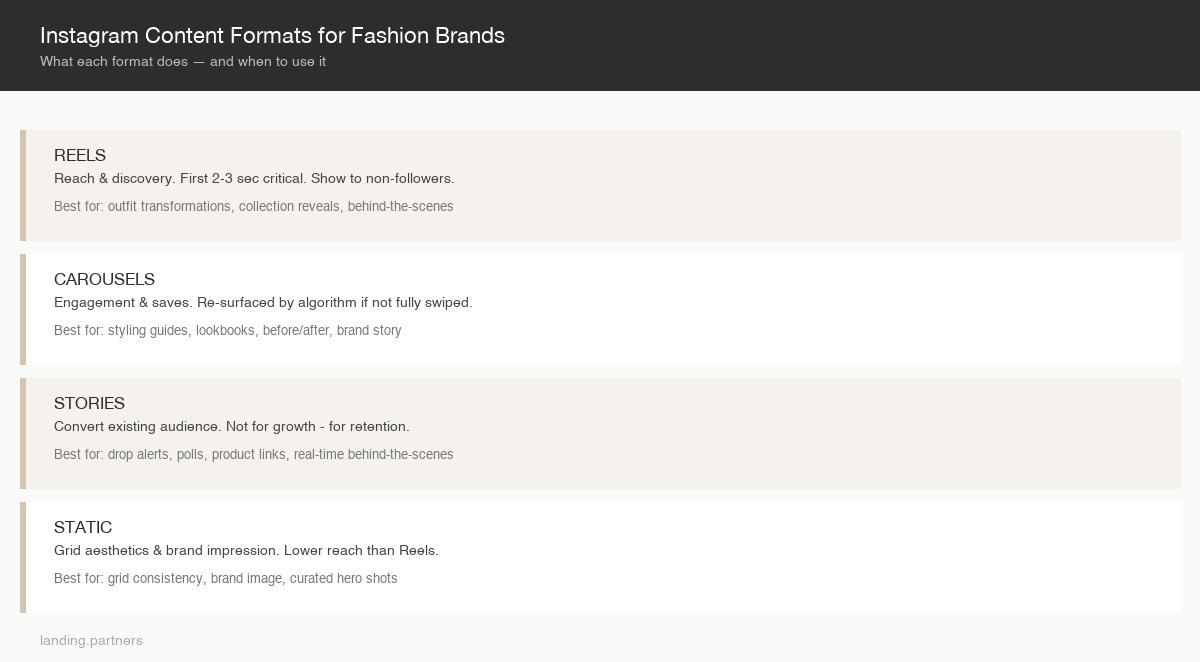Click the subtitle 'What each format does — and when to use it'
This screenshot has width=1200, height=662.
pyautogui.click(x=183, y=61)
